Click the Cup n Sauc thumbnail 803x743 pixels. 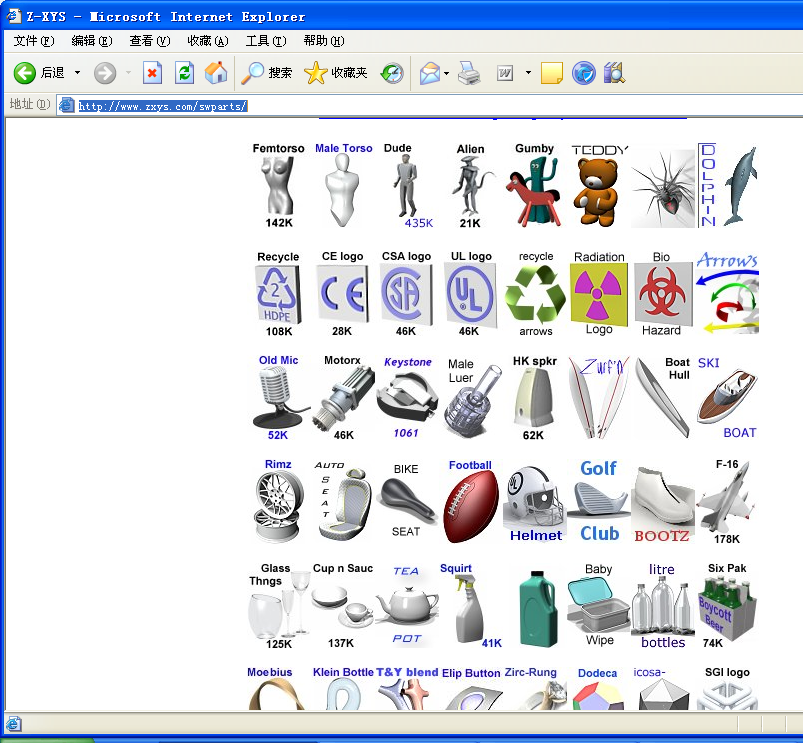pyautogui.click(x=342, y=606)
